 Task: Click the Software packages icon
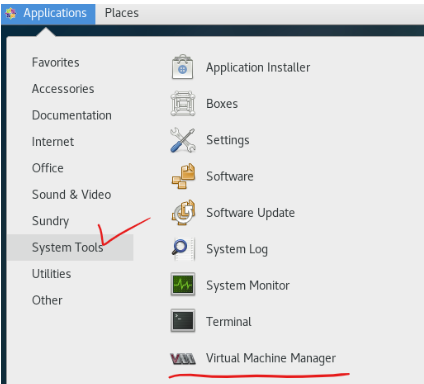coord(183,176)
